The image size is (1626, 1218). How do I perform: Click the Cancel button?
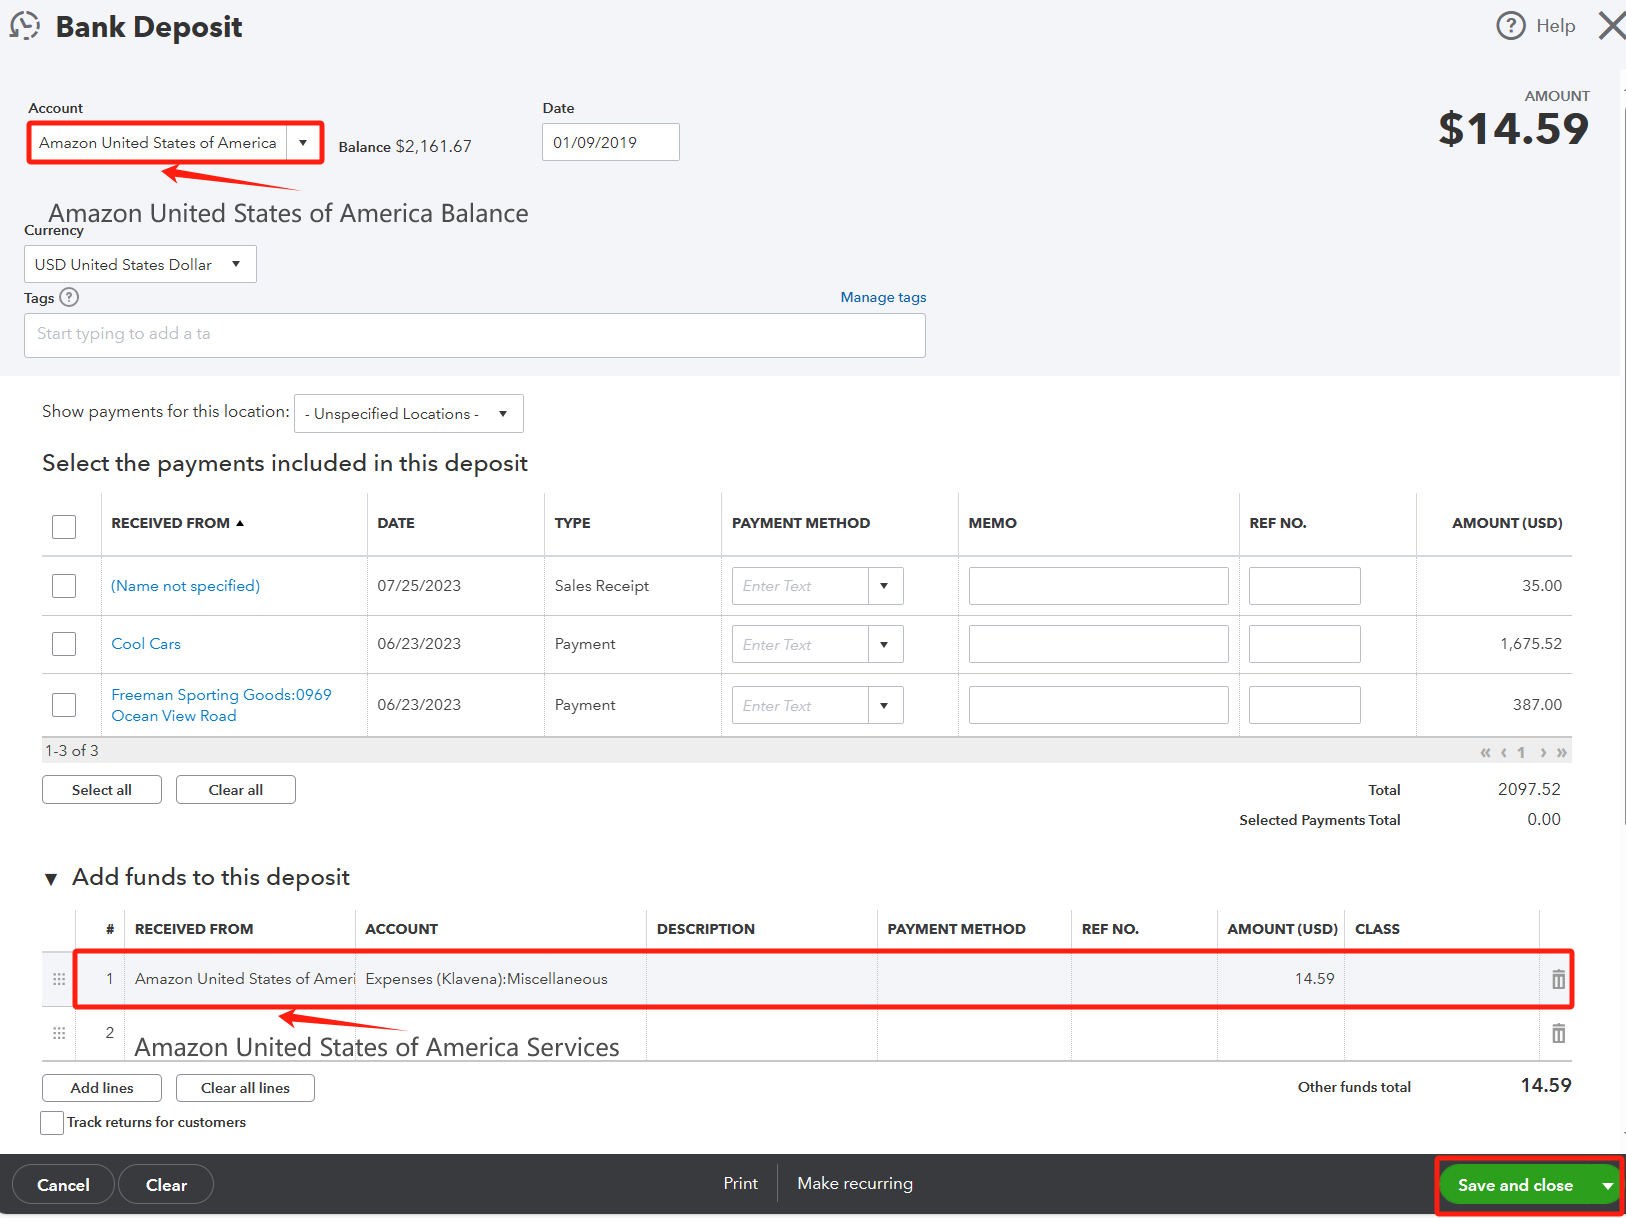[x=63, y=1185]
